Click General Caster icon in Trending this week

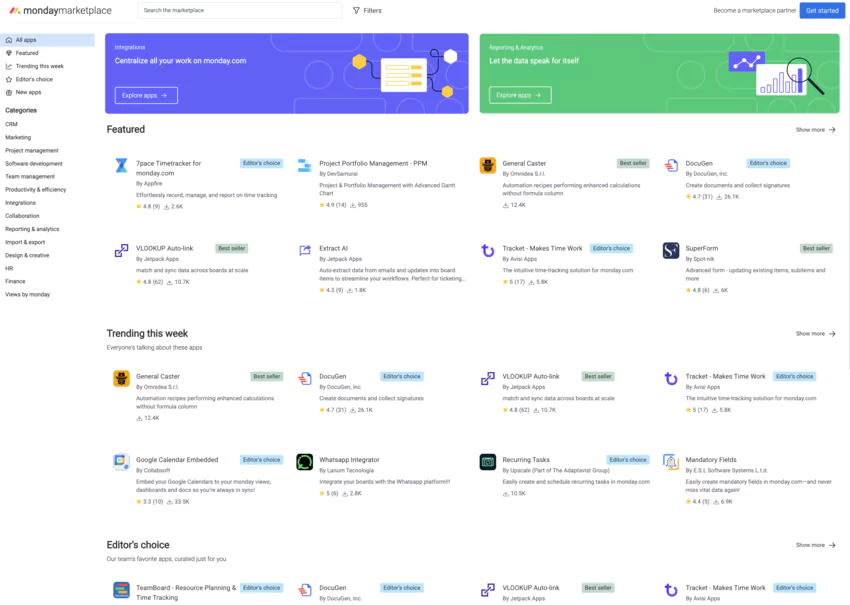121,378
